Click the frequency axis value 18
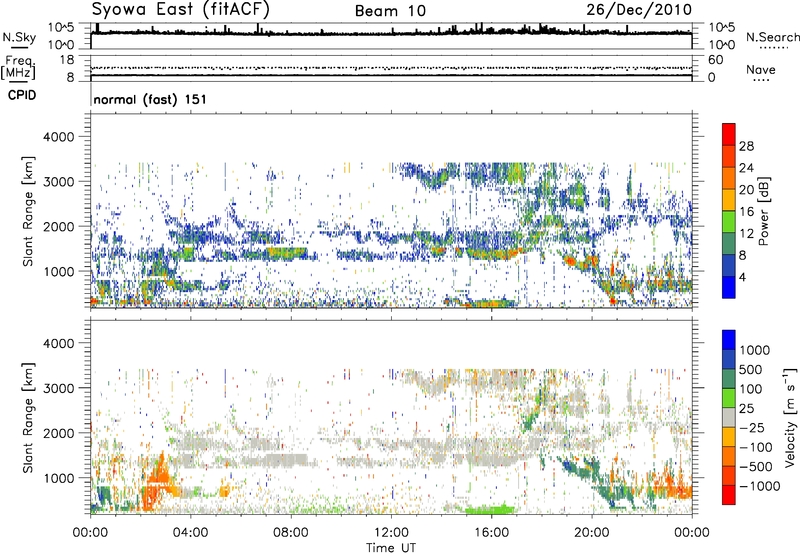The image size is (800, 554). (x=67, y=60)
